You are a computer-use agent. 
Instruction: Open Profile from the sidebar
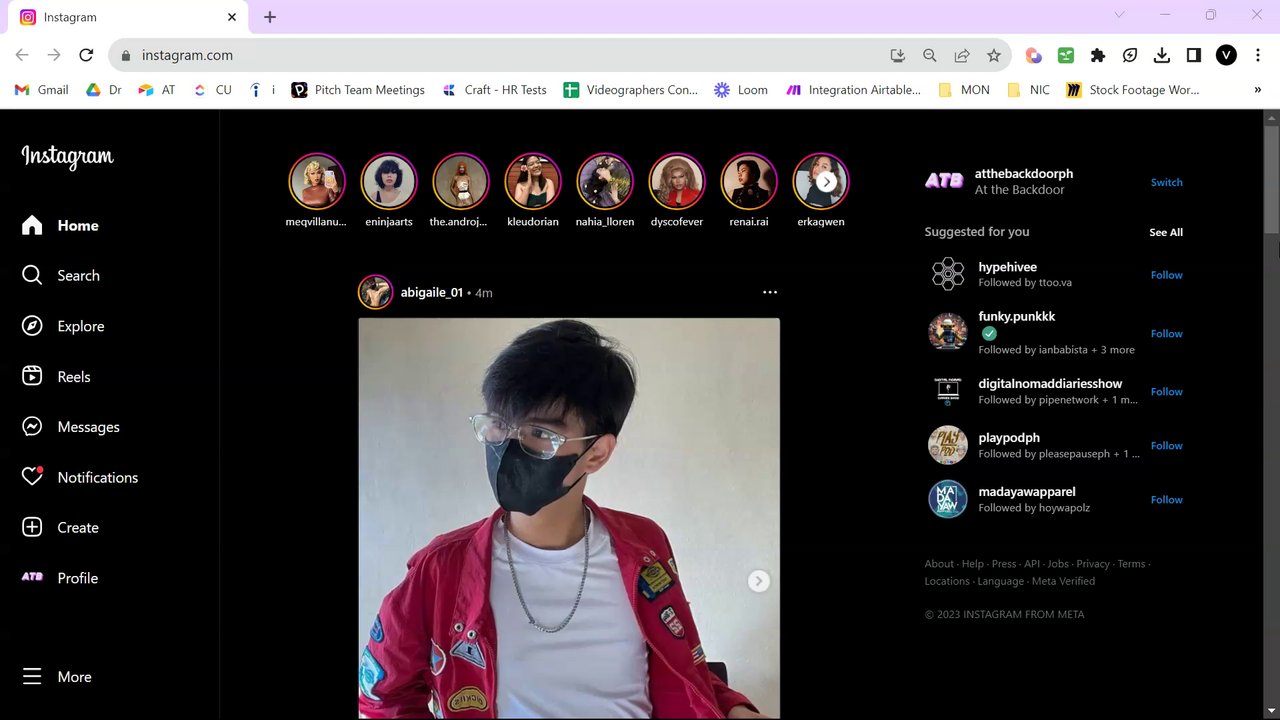(60, 577)
